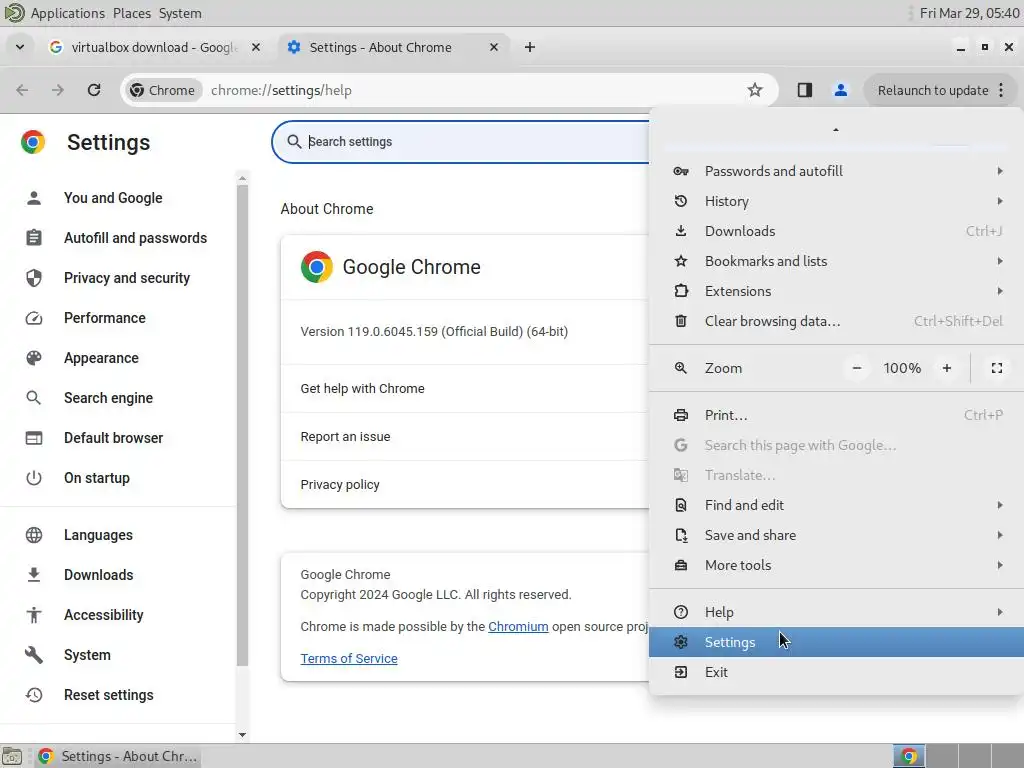This screenshot has height=768, width=1024.
Task: Open Downloads from the Chrome menu
Action: coord(837,231)
